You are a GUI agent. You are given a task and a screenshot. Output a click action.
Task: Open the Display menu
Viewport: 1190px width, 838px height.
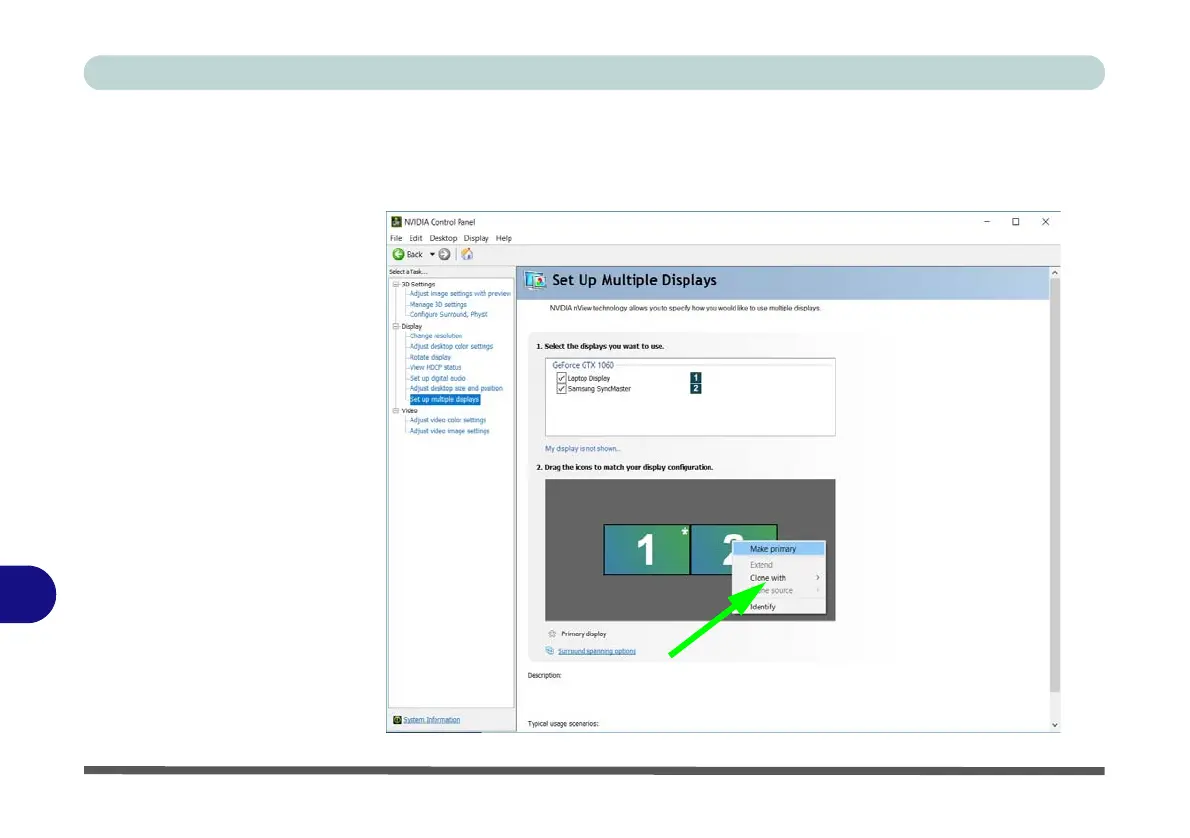477,238
